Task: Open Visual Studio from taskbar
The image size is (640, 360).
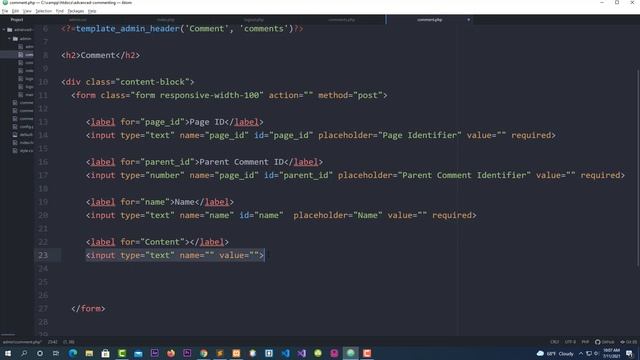Action: pos(302,353)
